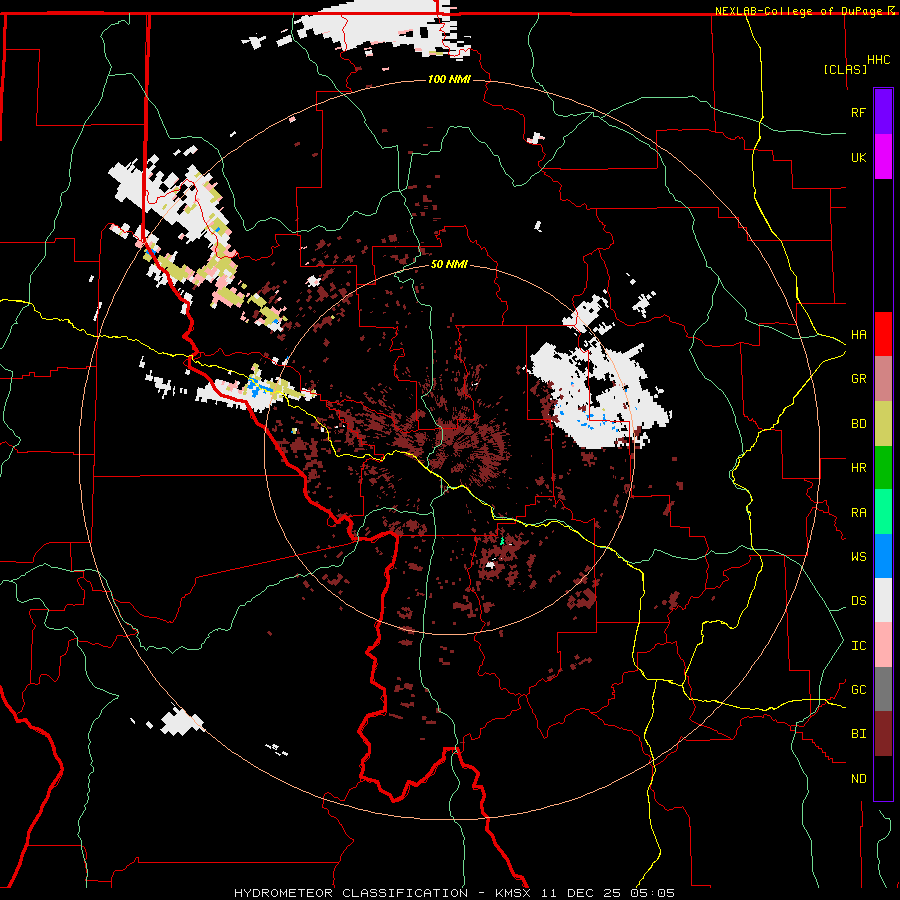Image resolution: width=900 pixels, height=900 pixels.
Task: Click the RA light green legend swatch
Action: 883,512
